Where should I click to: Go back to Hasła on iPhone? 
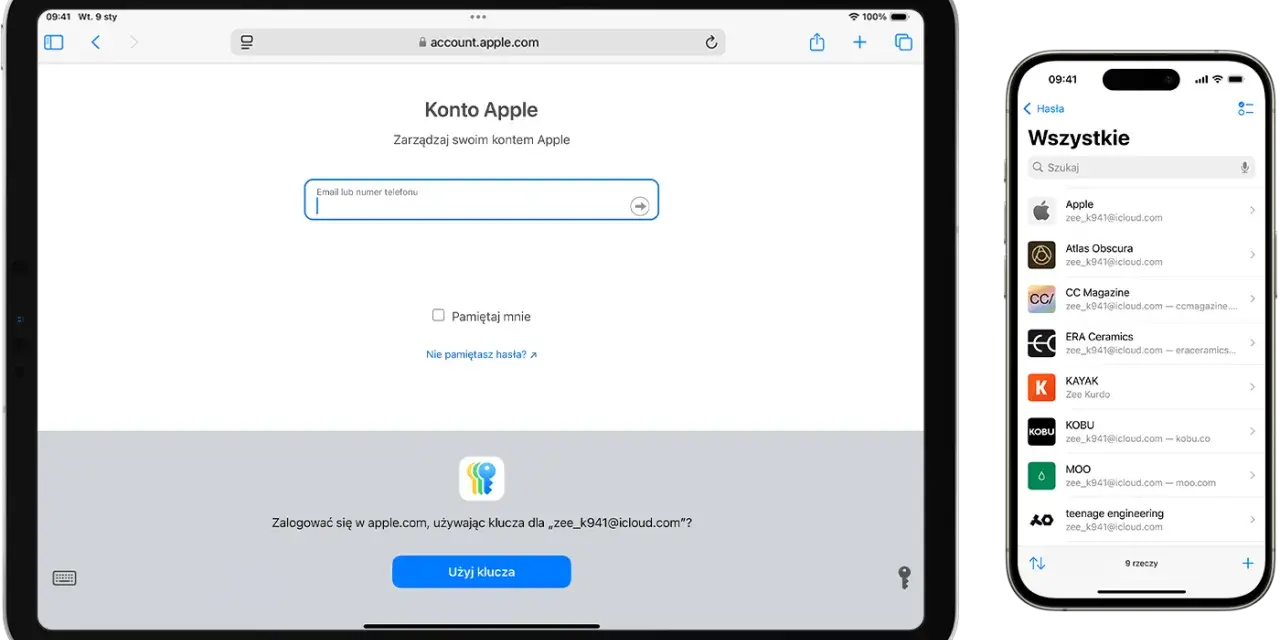pyautogui.click(x=1043, y=109)
